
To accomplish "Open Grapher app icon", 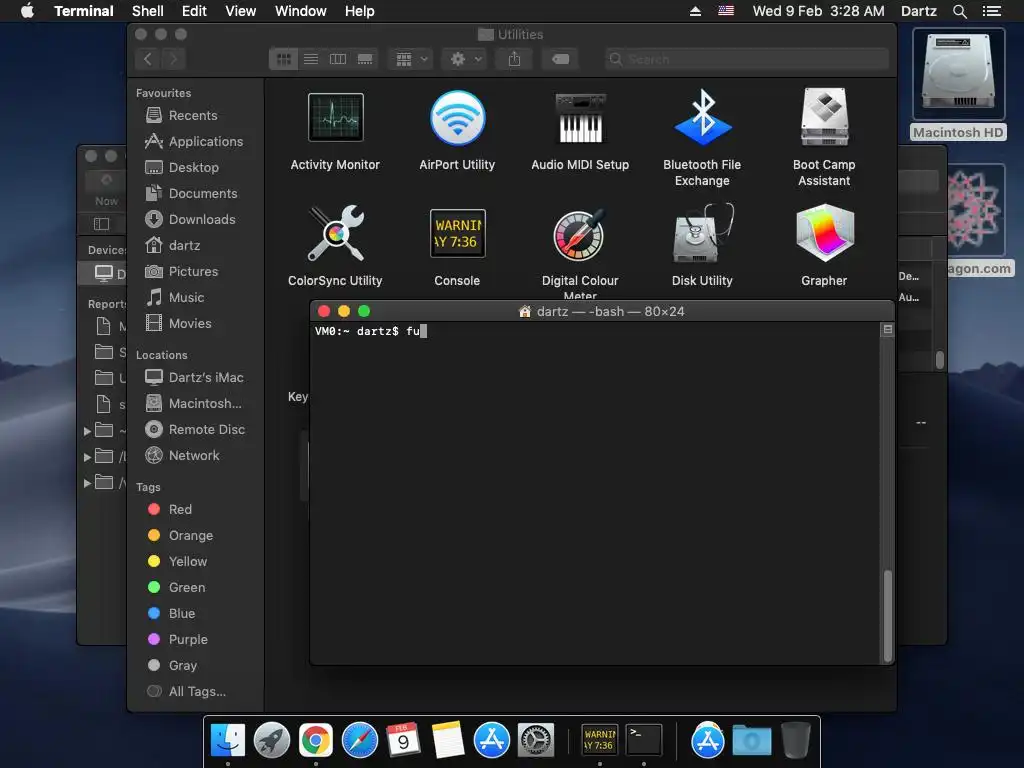I will pos(824,233).
